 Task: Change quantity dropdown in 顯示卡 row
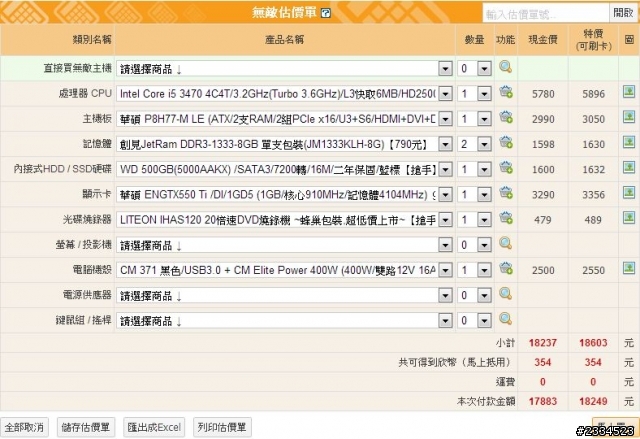[474, 195]
